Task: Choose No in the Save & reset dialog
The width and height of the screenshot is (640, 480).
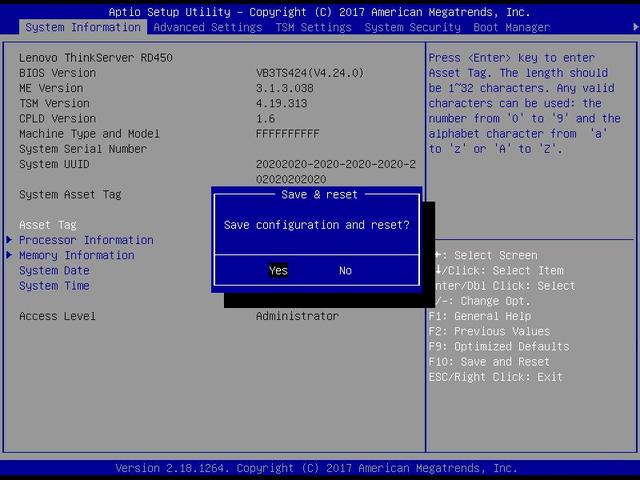Action: click(345, 270)
